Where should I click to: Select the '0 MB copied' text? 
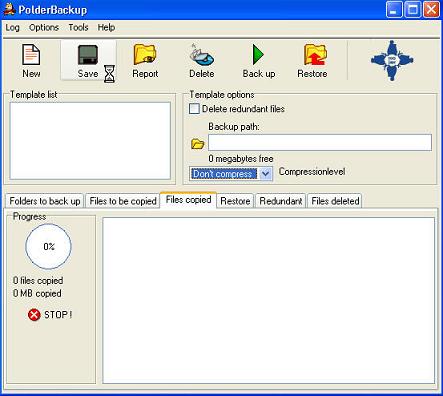pyautogui.click(x=37, y=294)
